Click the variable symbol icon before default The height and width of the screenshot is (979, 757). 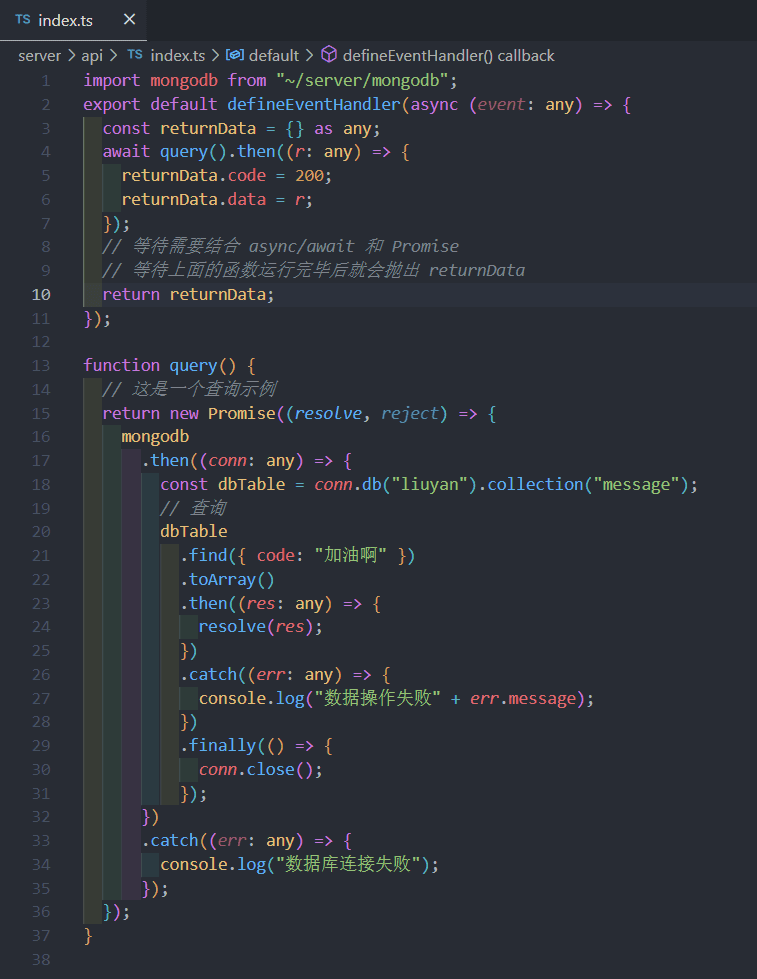point(235,55)
